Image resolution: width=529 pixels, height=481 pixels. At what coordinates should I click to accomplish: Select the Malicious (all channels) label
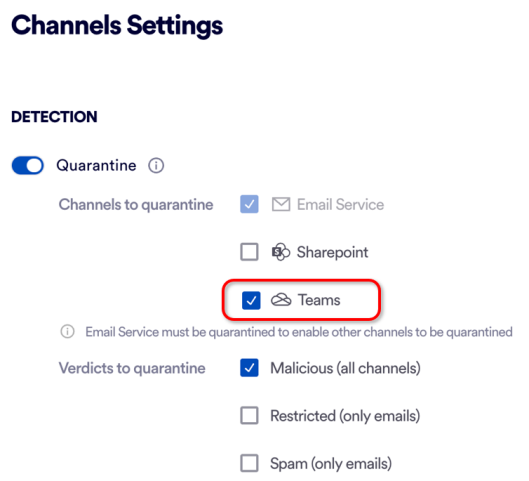tap(345, 368)
